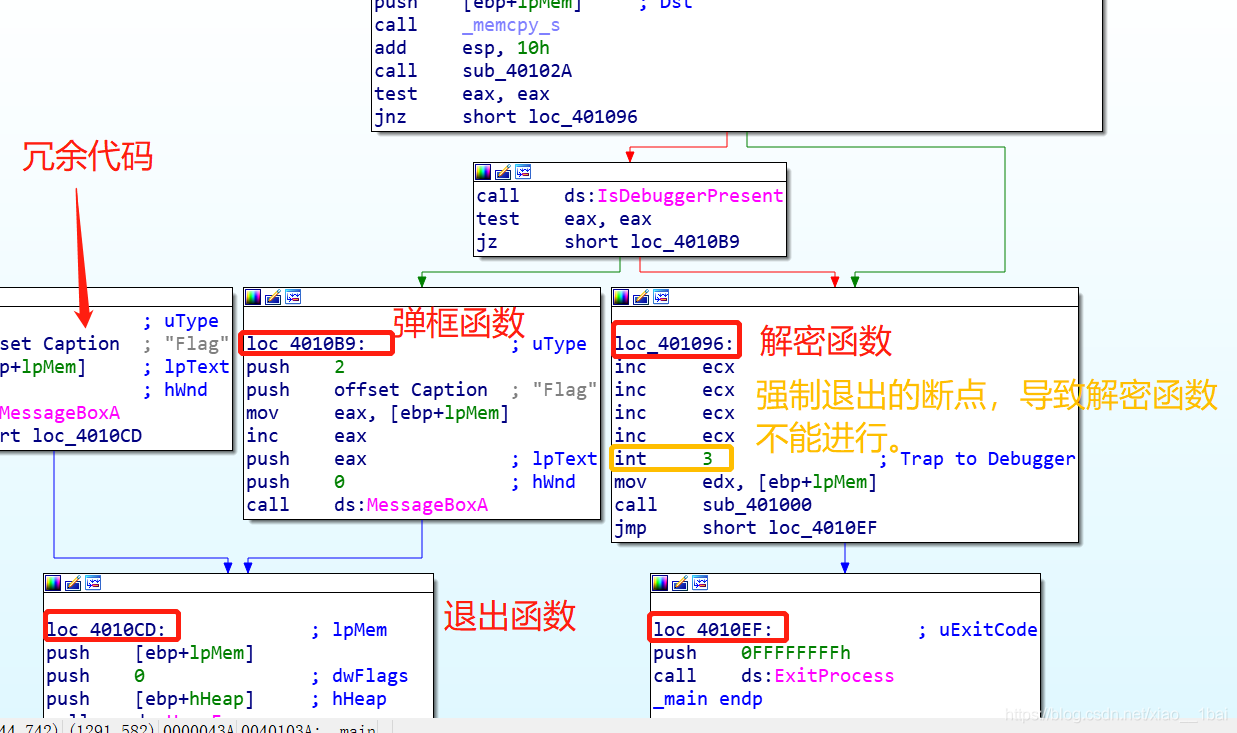Viewport: 1237px width, 733px height.
Task: Click group-nodes icon above loc_401096 block
Action: pyautogui.click(x=660, y=297)
